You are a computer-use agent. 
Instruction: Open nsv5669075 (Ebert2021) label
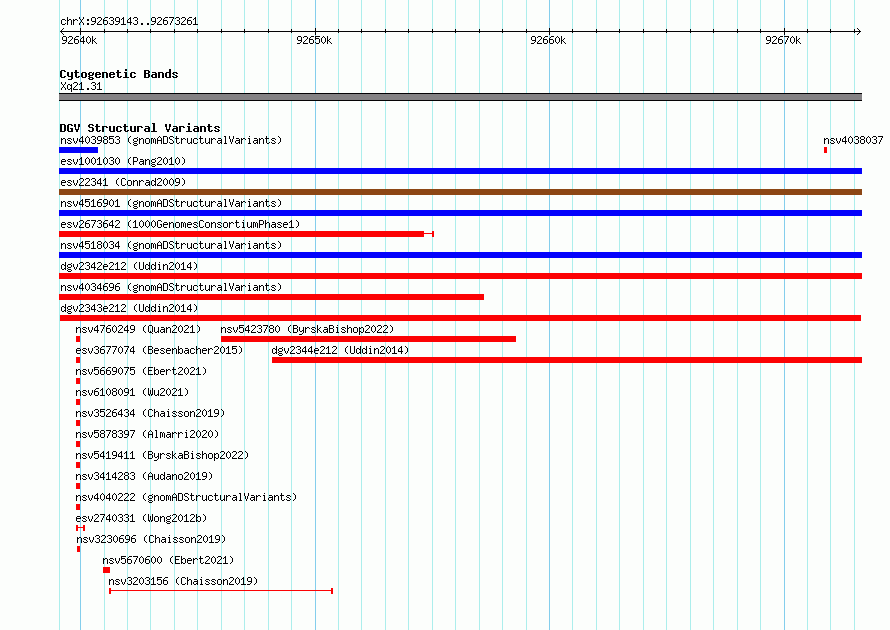[141, 371]
